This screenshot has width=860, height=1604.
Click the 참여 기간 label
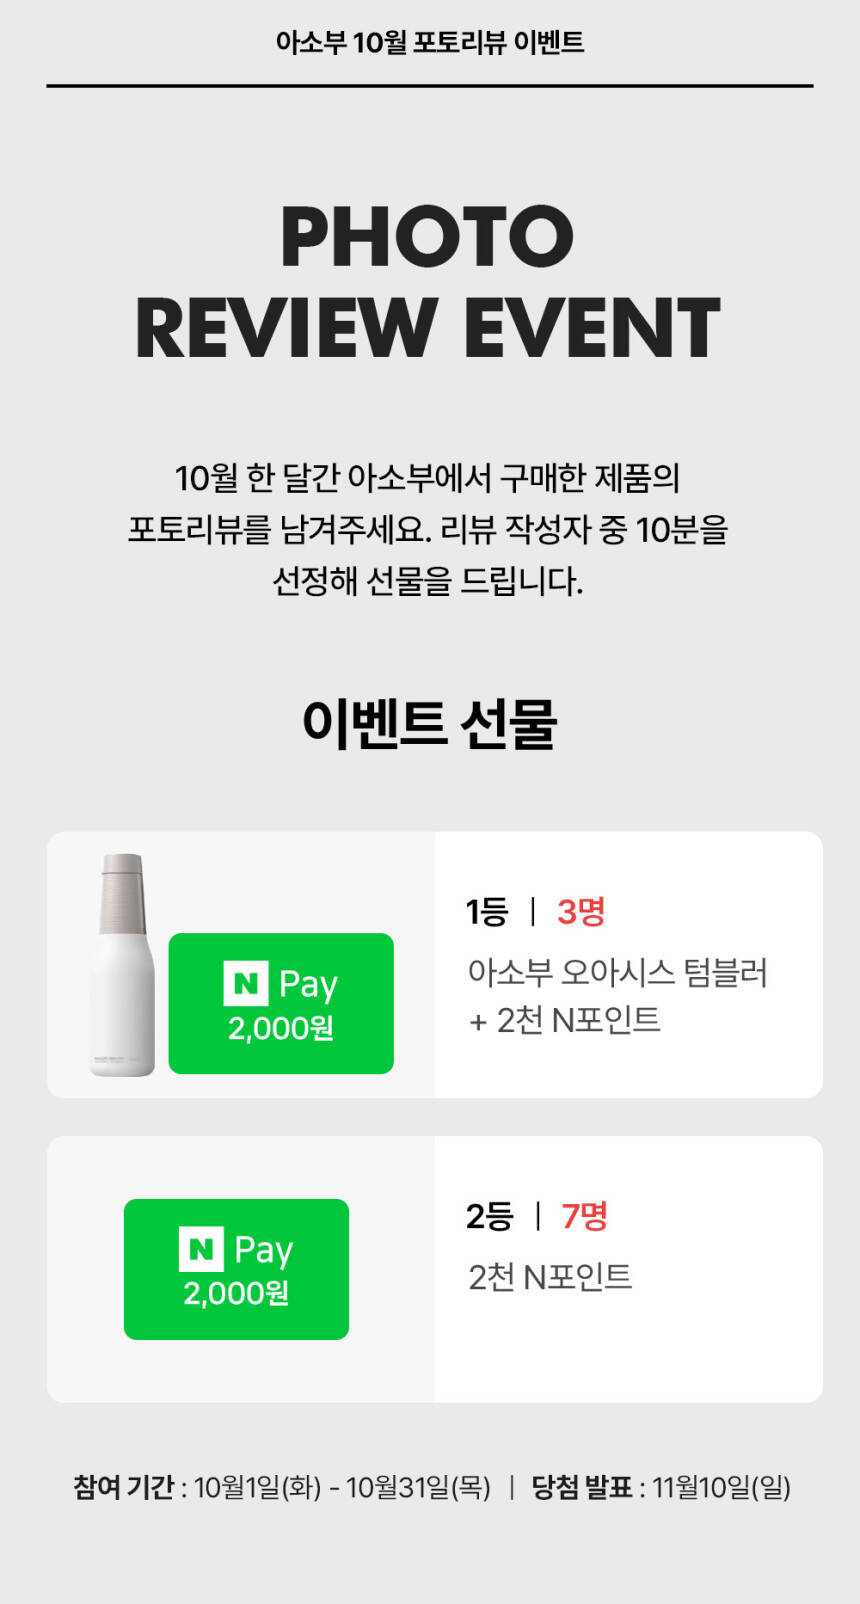[123, 1487]
